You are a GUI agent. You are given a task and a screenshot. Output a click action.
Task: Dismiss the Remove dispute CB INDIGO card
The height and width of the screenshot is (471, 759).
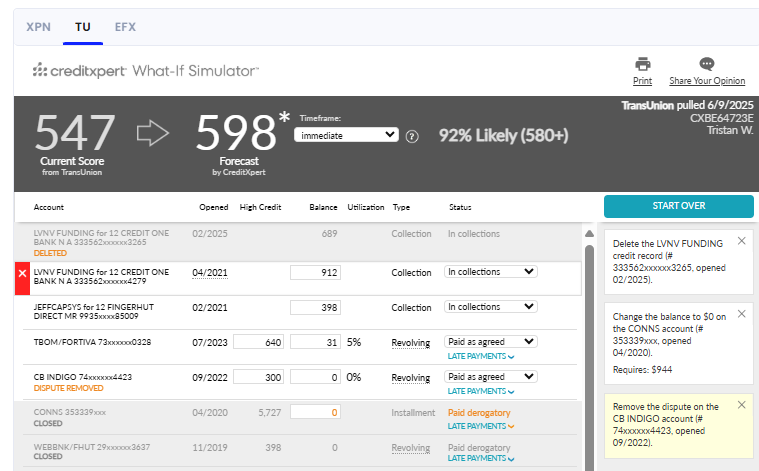741,404
